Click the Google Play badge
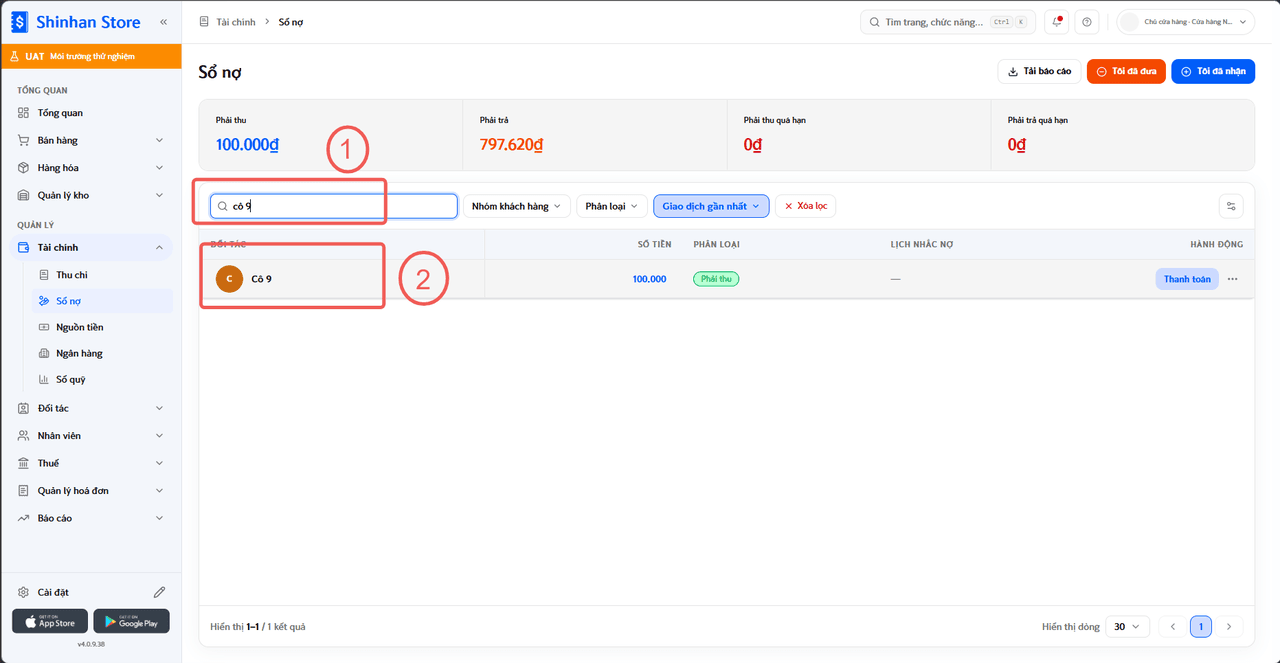Image resolution: width=1280 pixels, height=663 pixels. [x=131, y=621]
